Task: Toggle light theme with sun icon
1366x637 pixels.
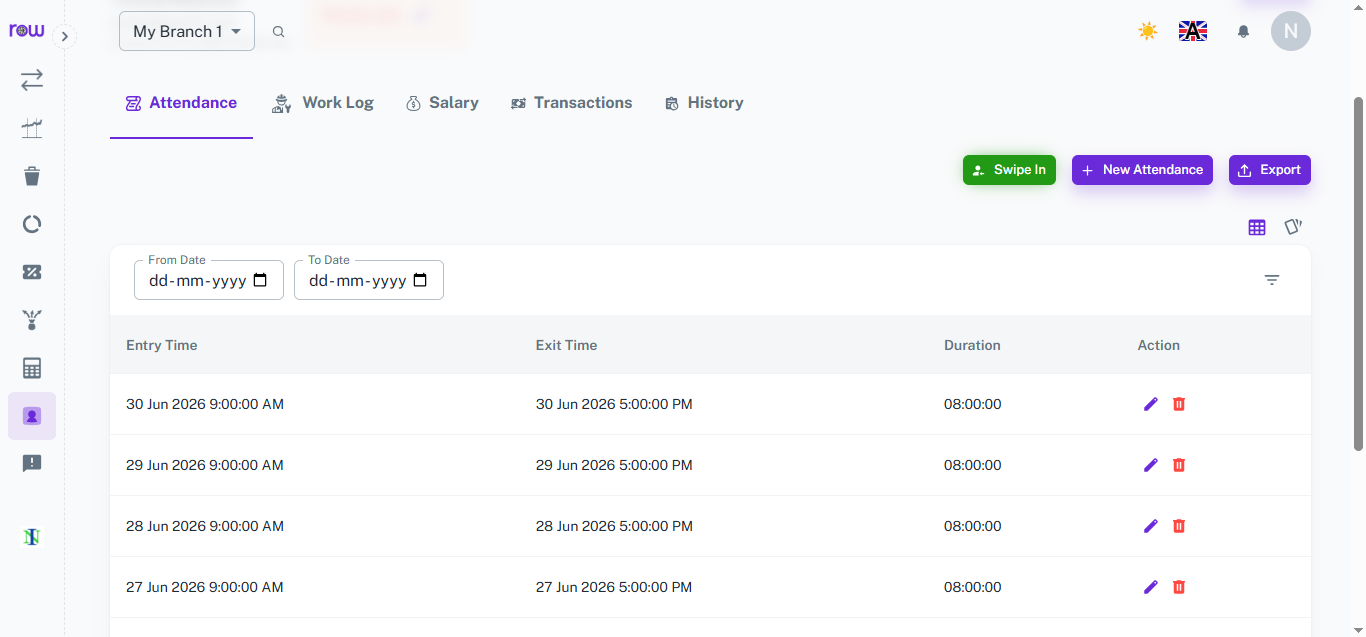Action: tap(1148, 31)
